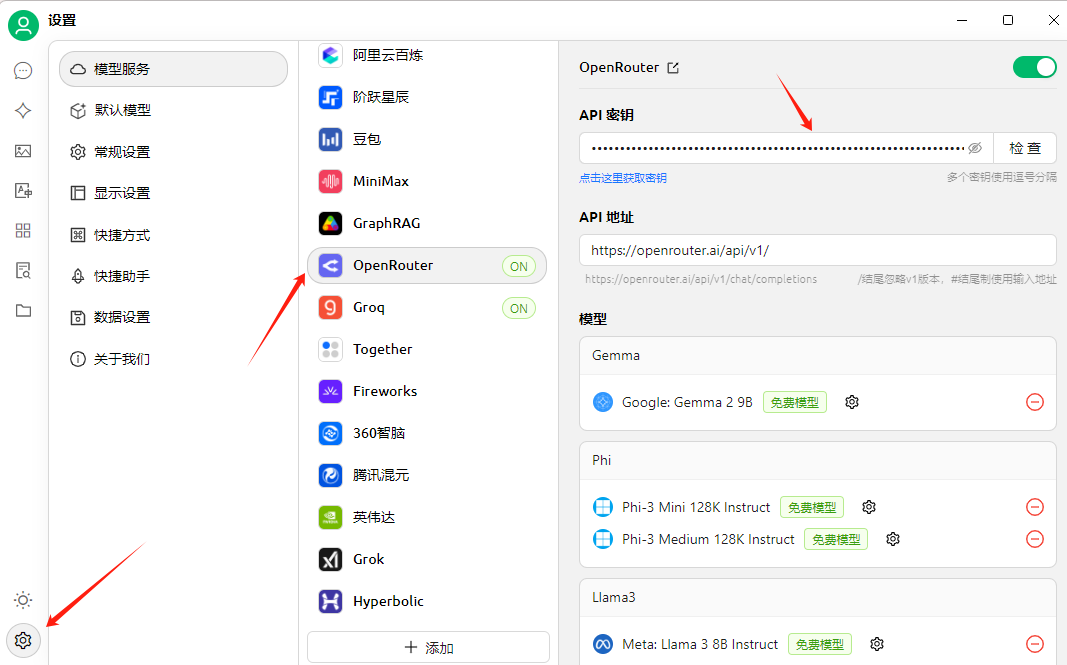
Task: Open the knowledge base sidebar icon
Action: click(23, 271)
